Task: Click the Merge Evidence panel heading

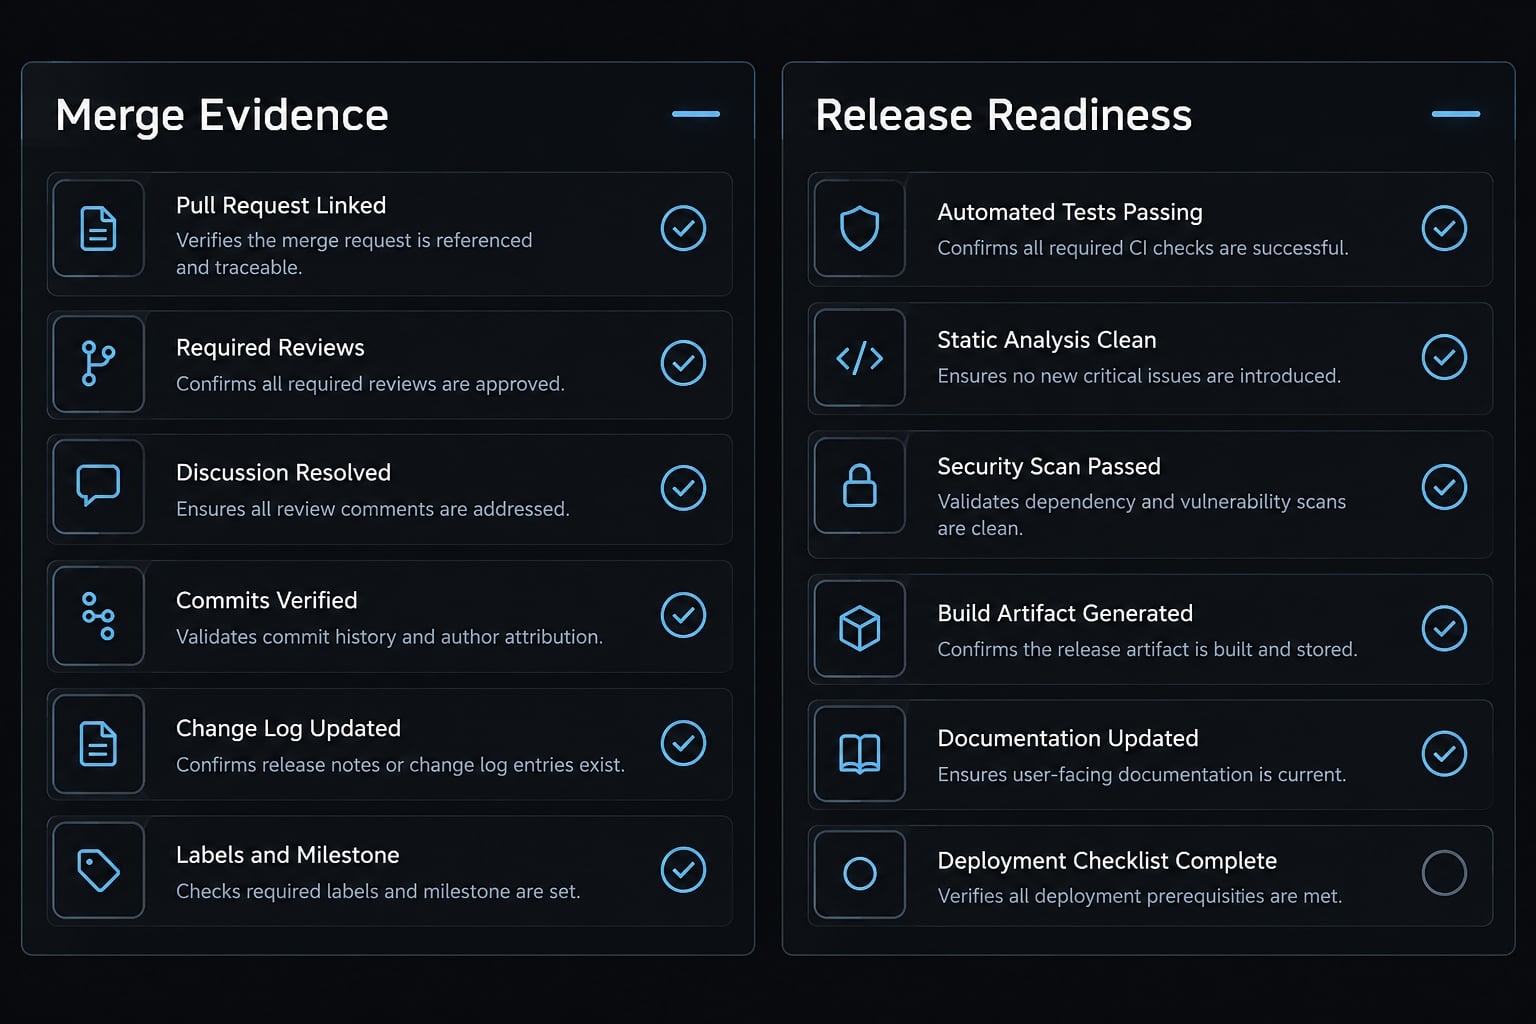Action: point(222,115)
